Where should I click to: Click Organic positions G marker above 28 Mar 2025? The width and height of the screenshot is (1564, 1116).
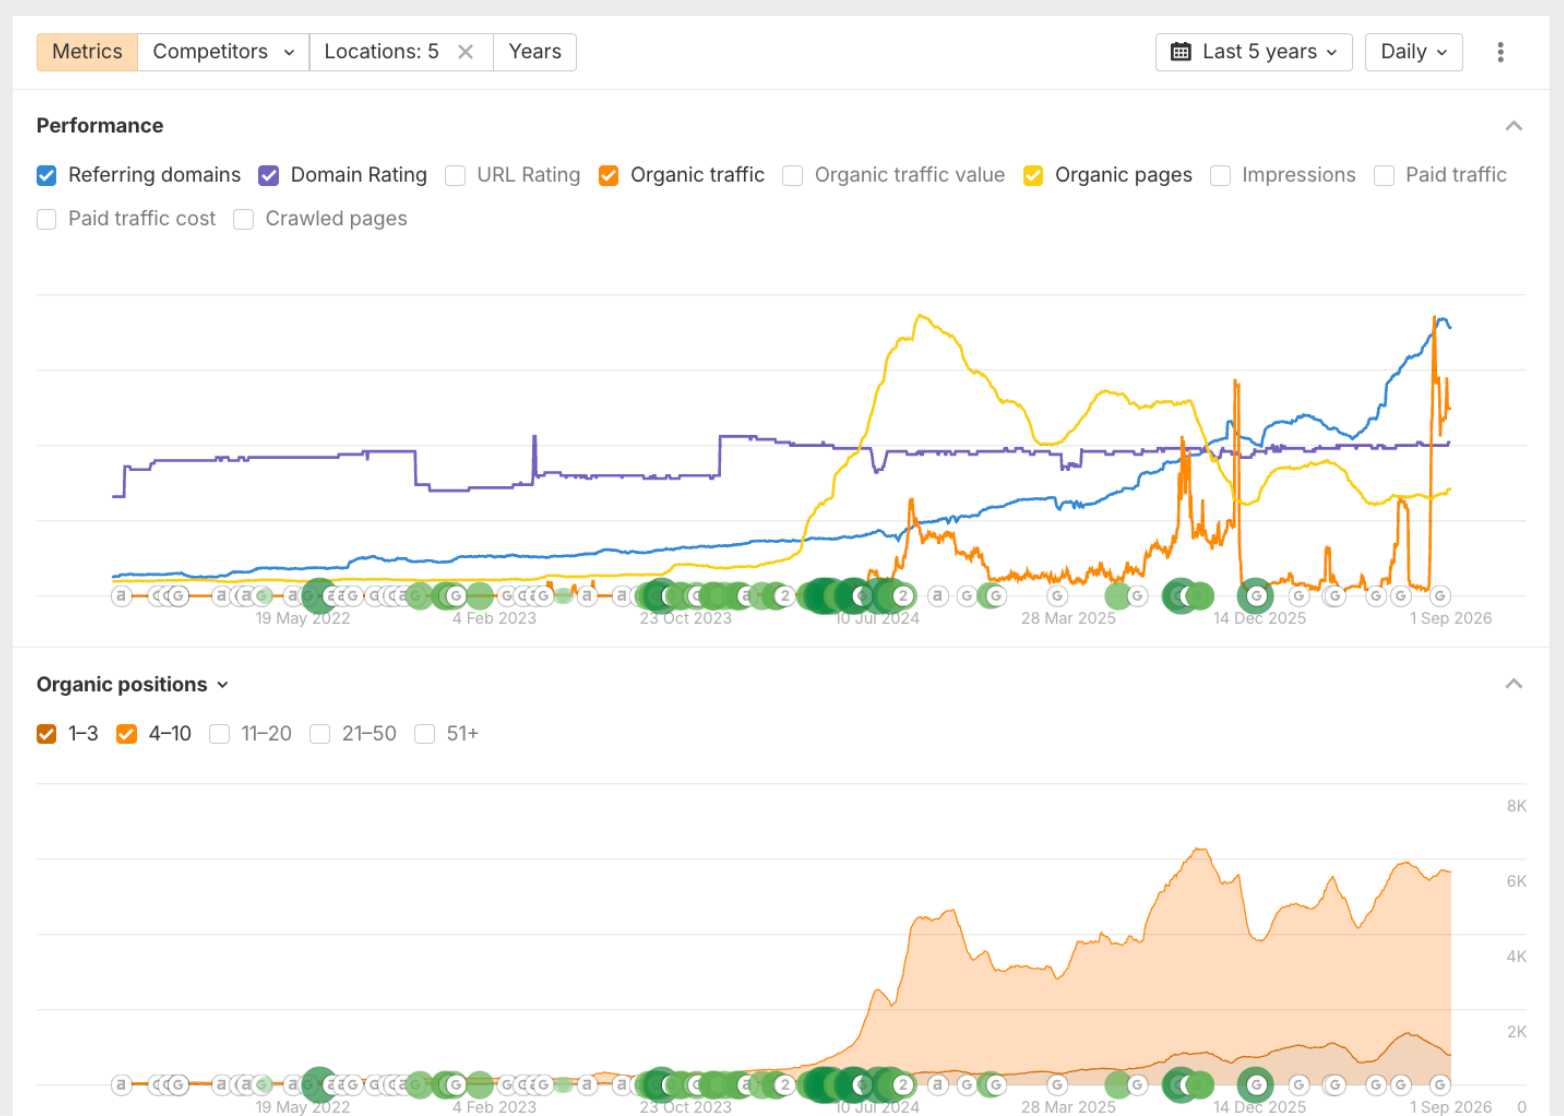point(1057,1084)
